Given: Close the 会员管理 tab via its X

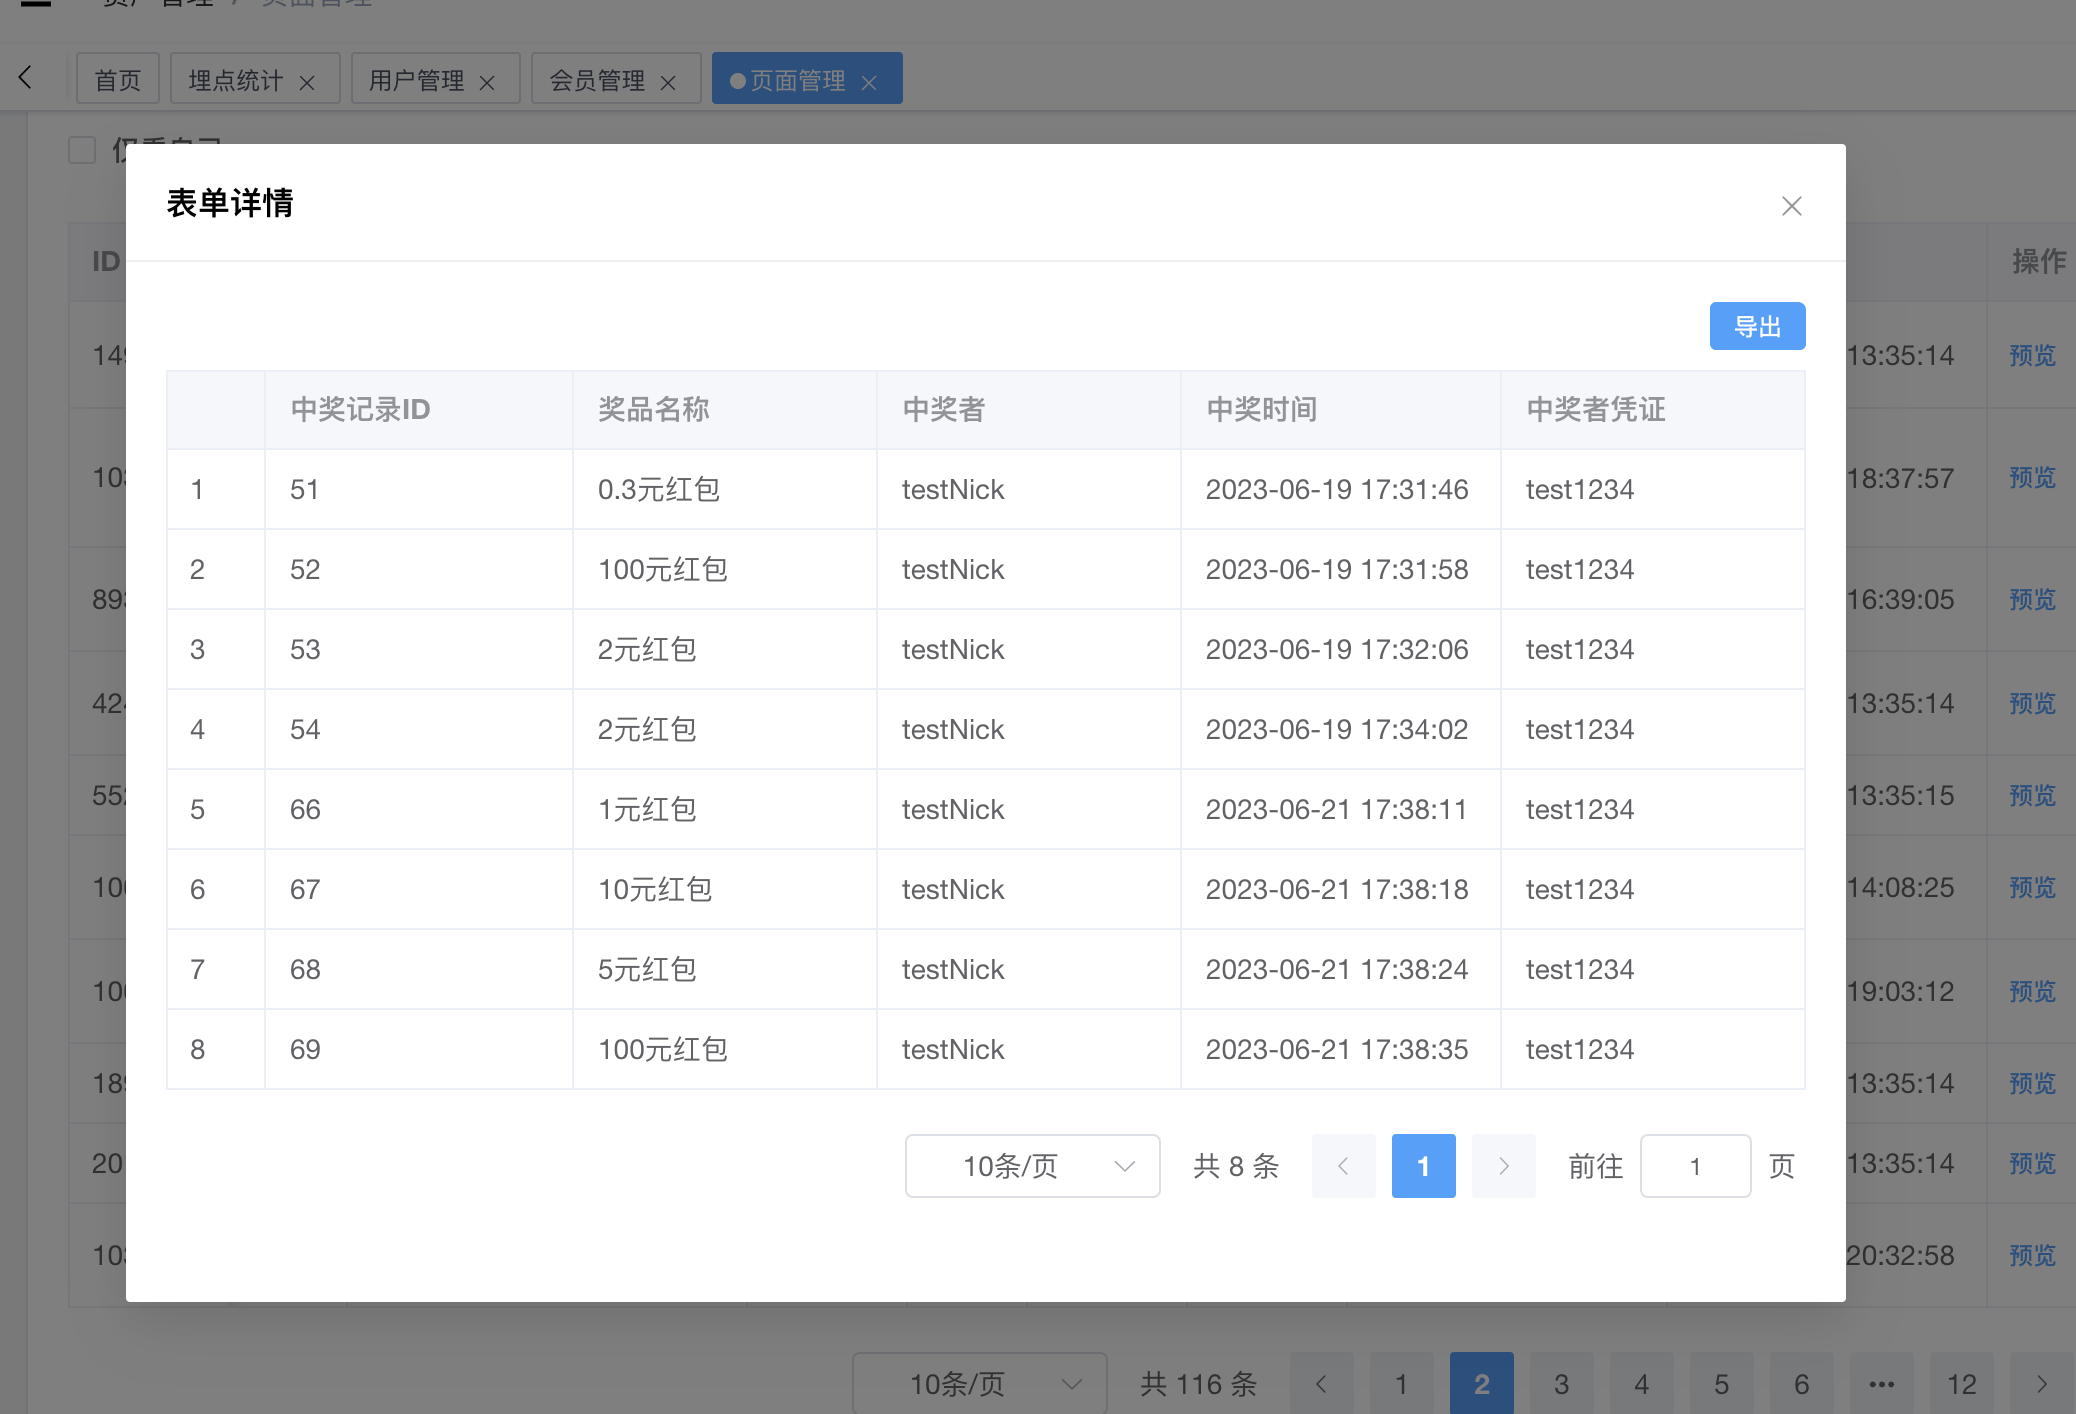Looking at the screenshot, I should click(668, 83).
